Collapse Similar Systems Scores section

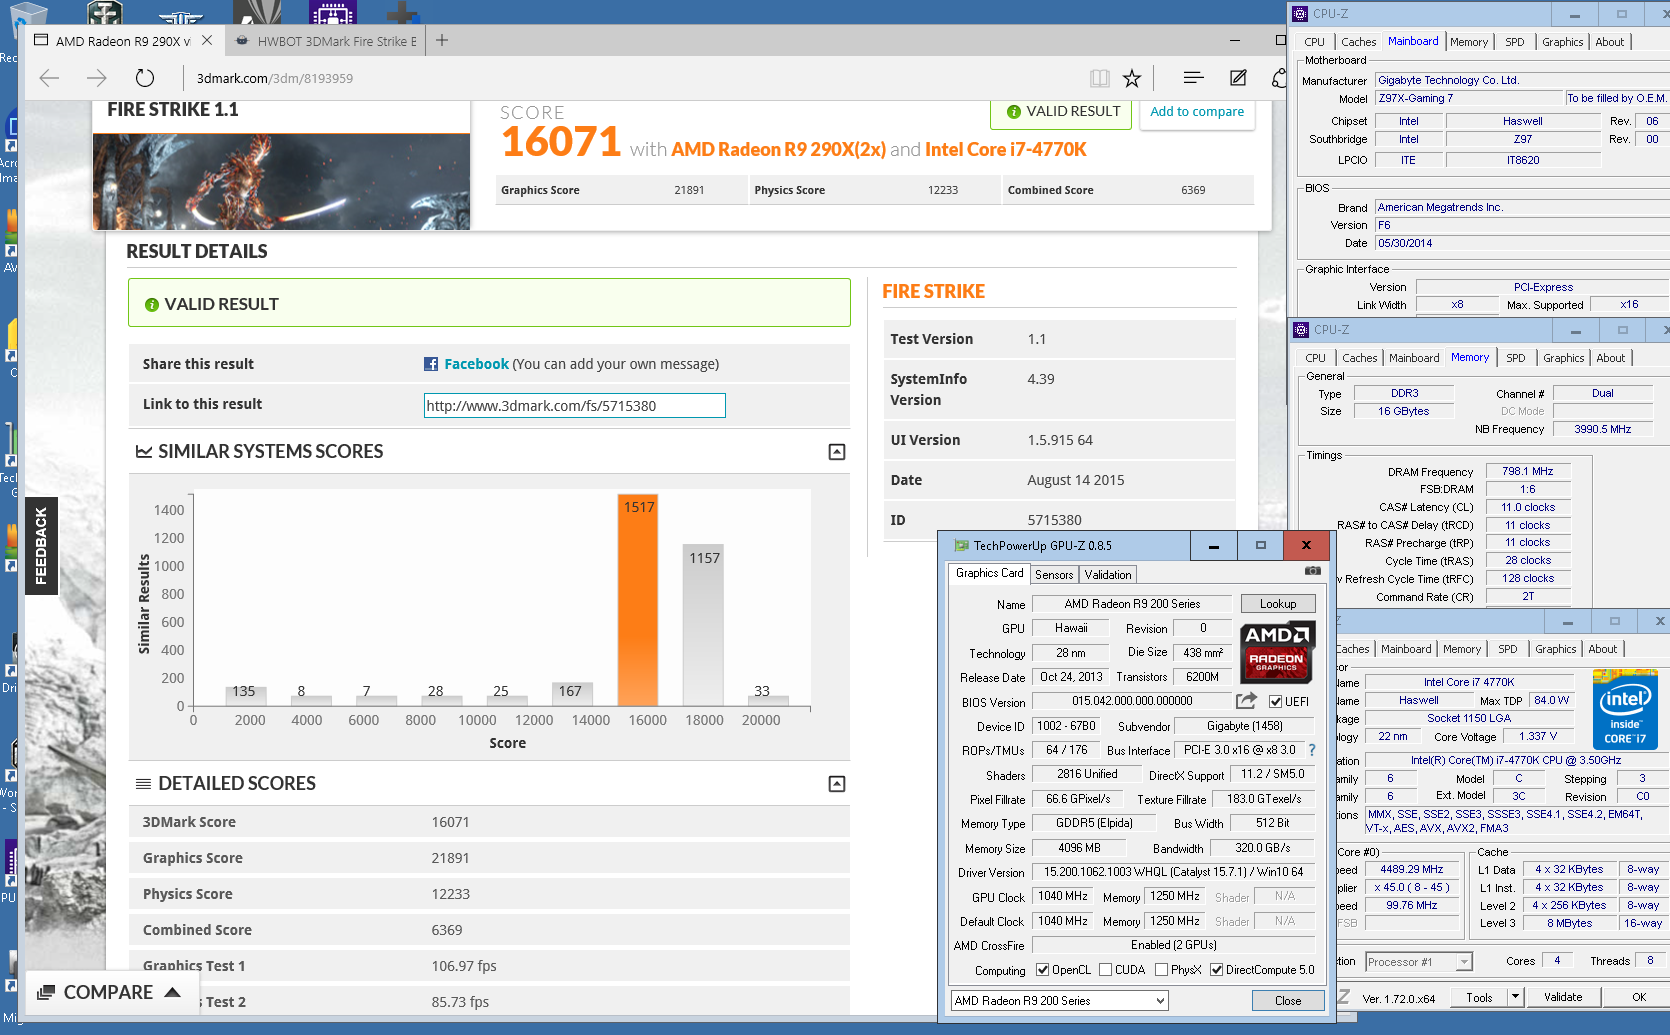(837, 452)
